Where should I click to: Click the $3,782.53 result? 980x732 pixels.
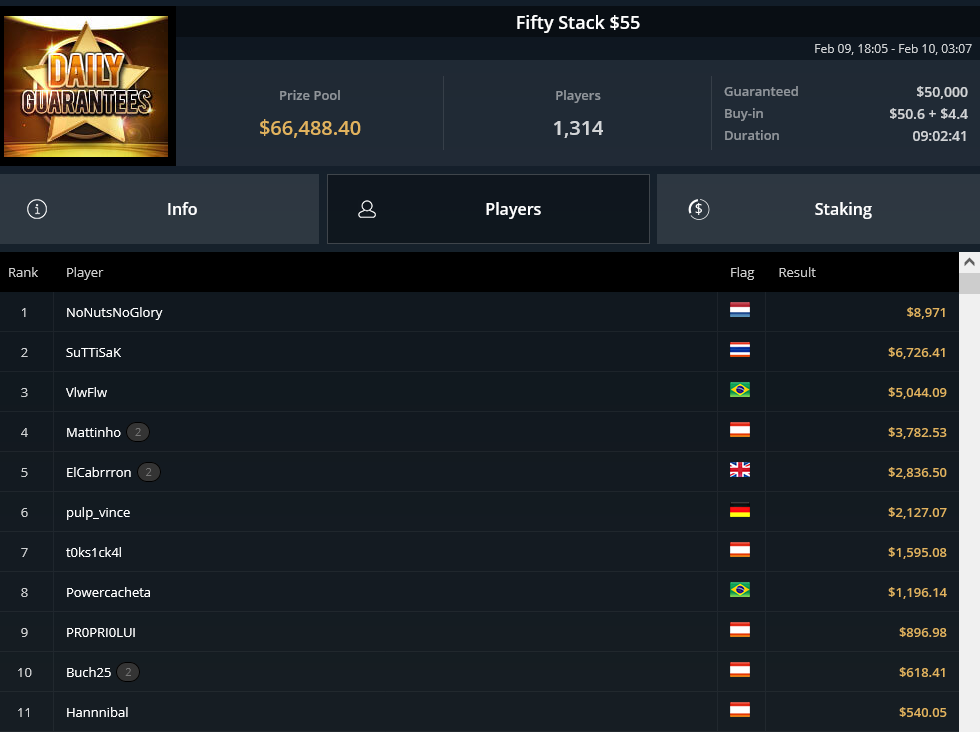coord(917,433)
